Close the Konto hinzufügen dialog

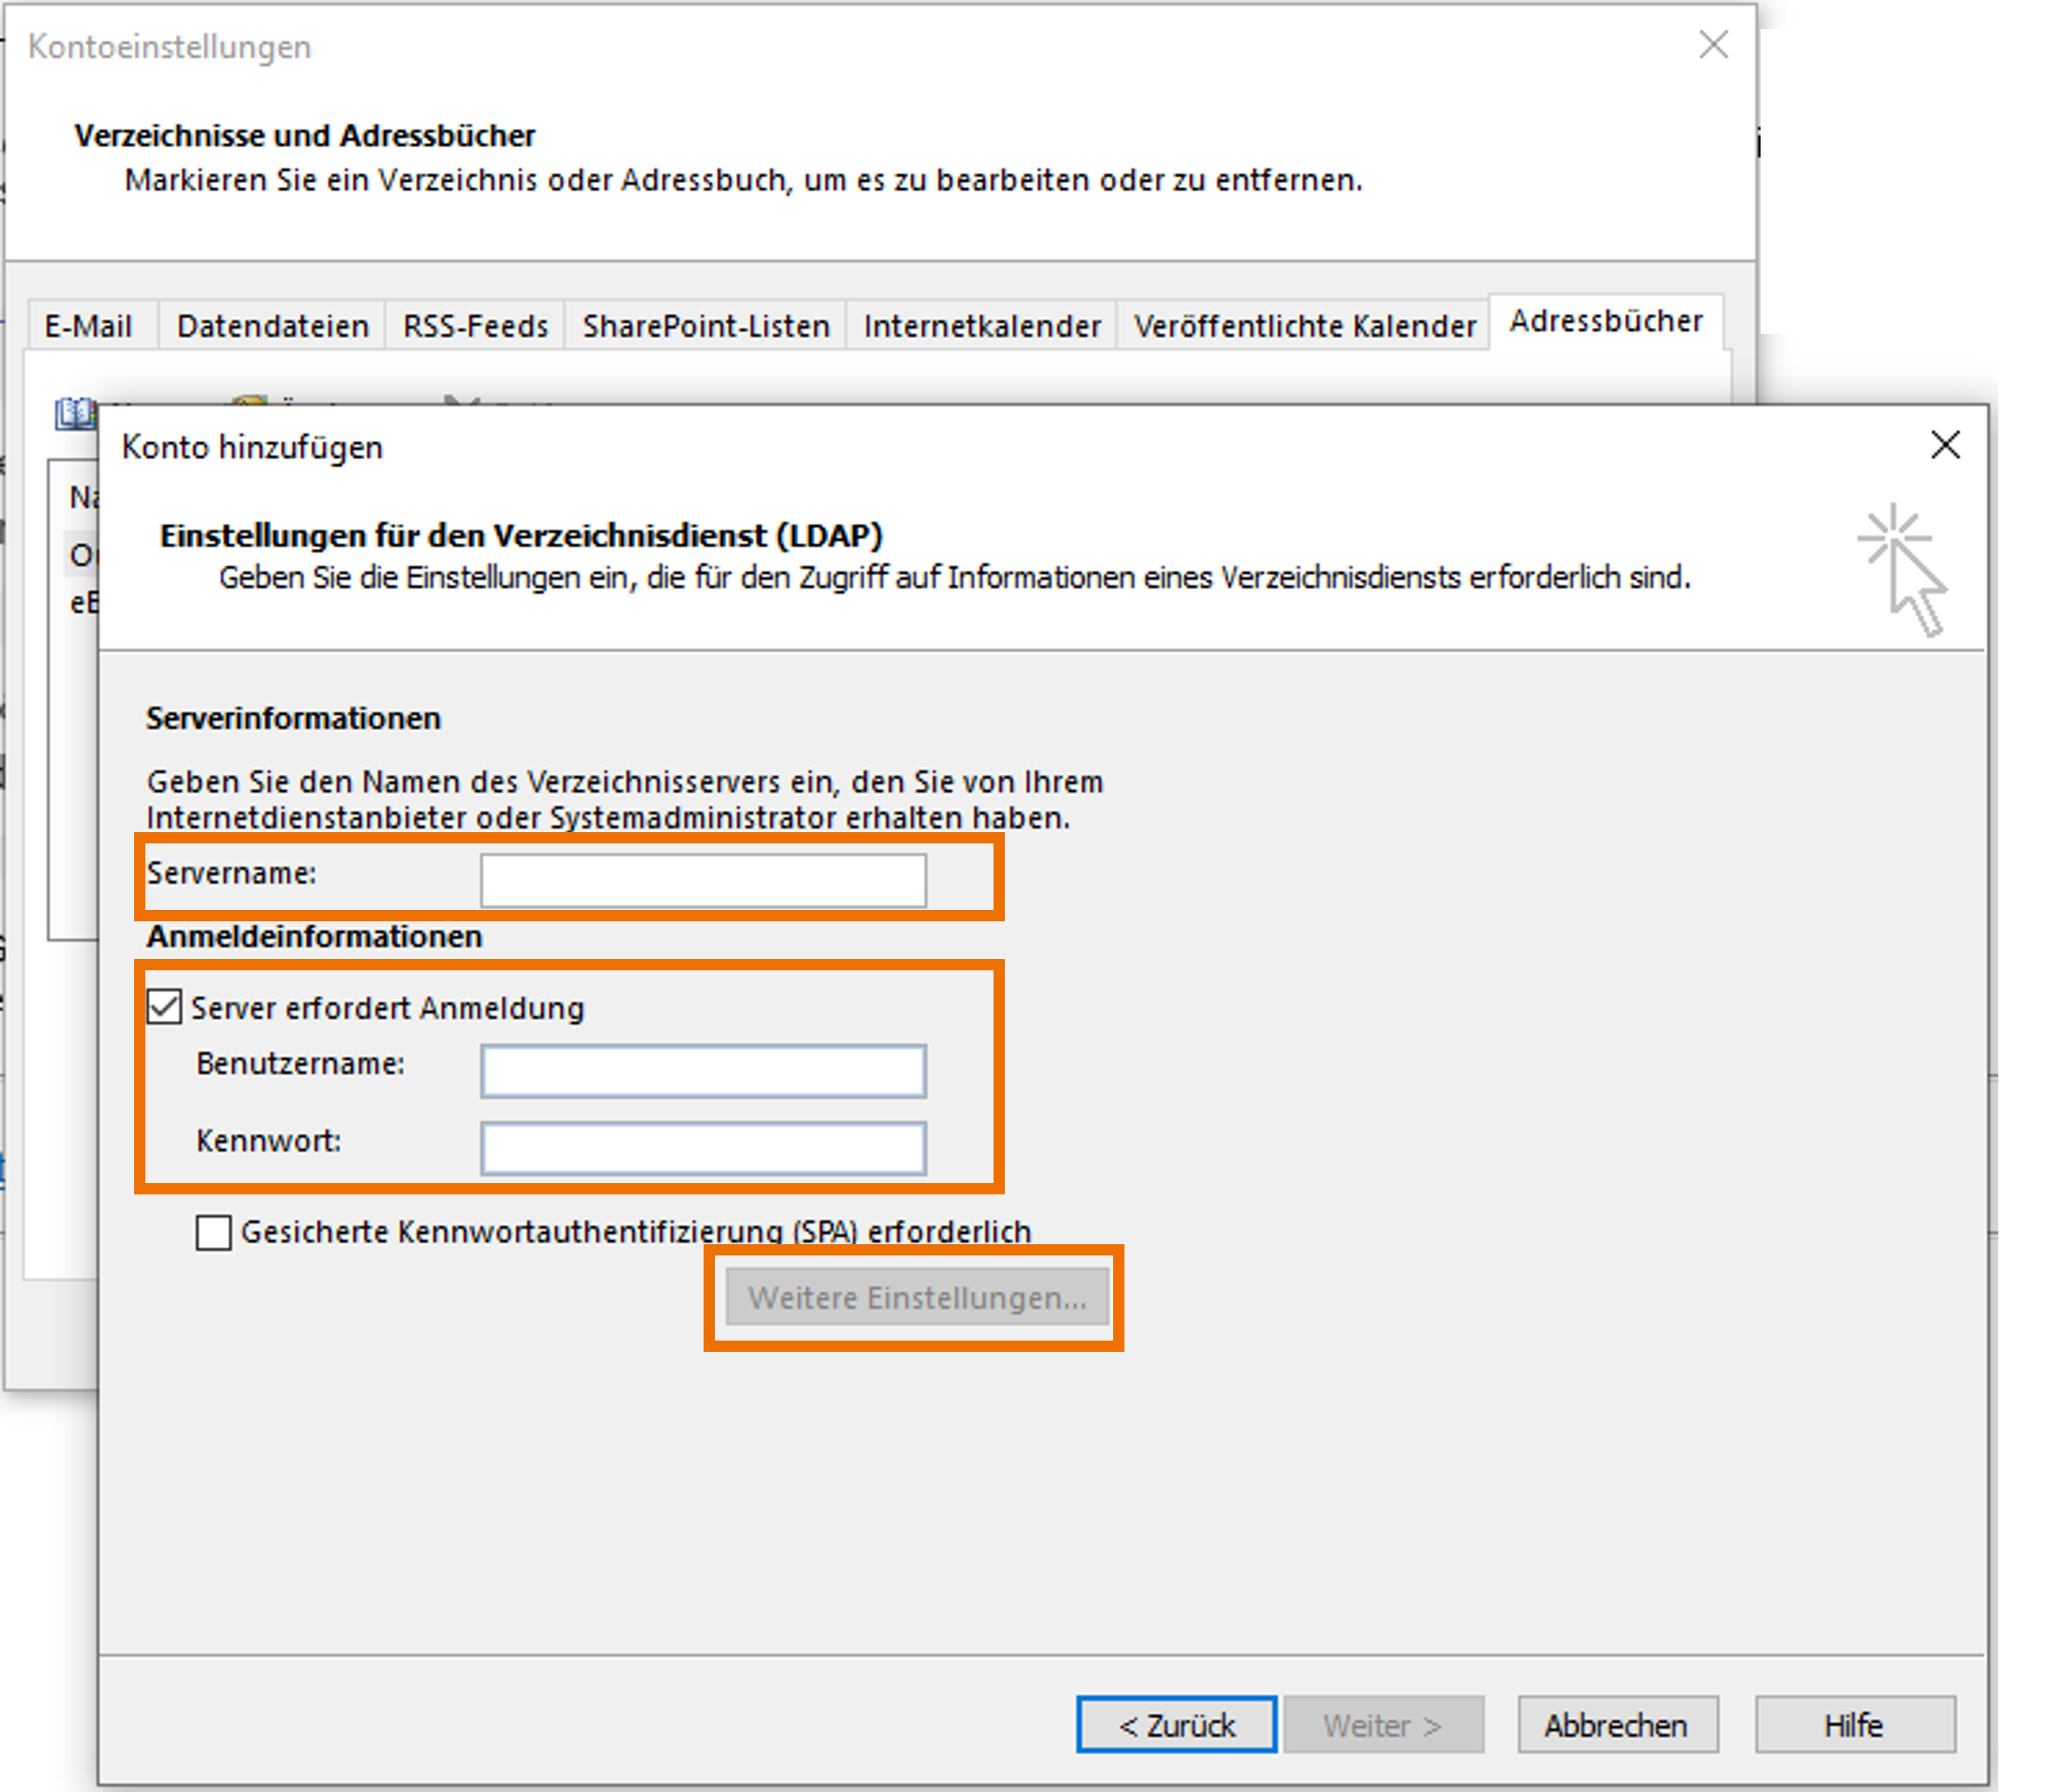[x=1945, y=445]
